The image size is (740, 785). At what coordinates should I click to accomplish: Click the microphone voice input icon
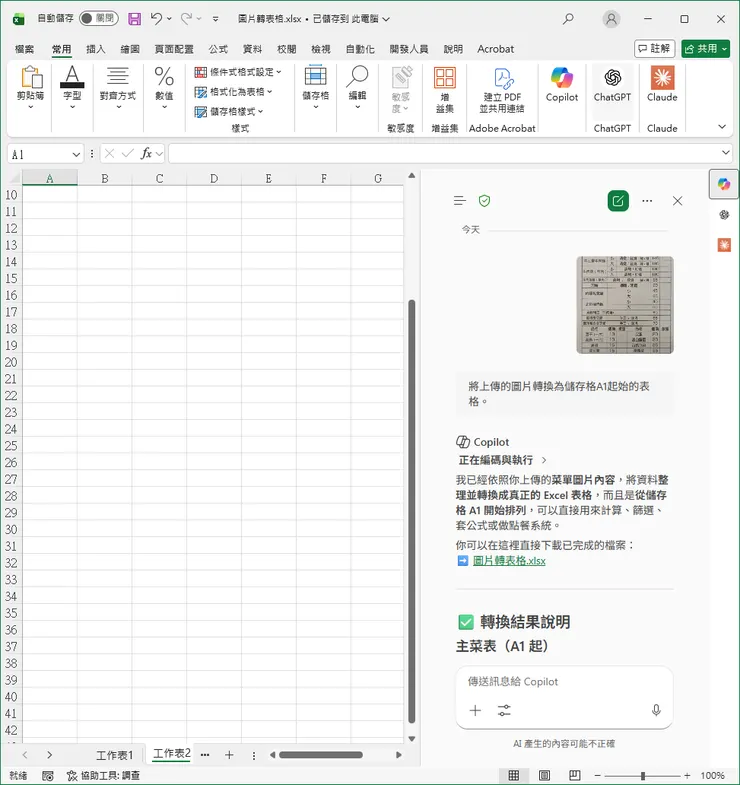[x=656, y=710]
